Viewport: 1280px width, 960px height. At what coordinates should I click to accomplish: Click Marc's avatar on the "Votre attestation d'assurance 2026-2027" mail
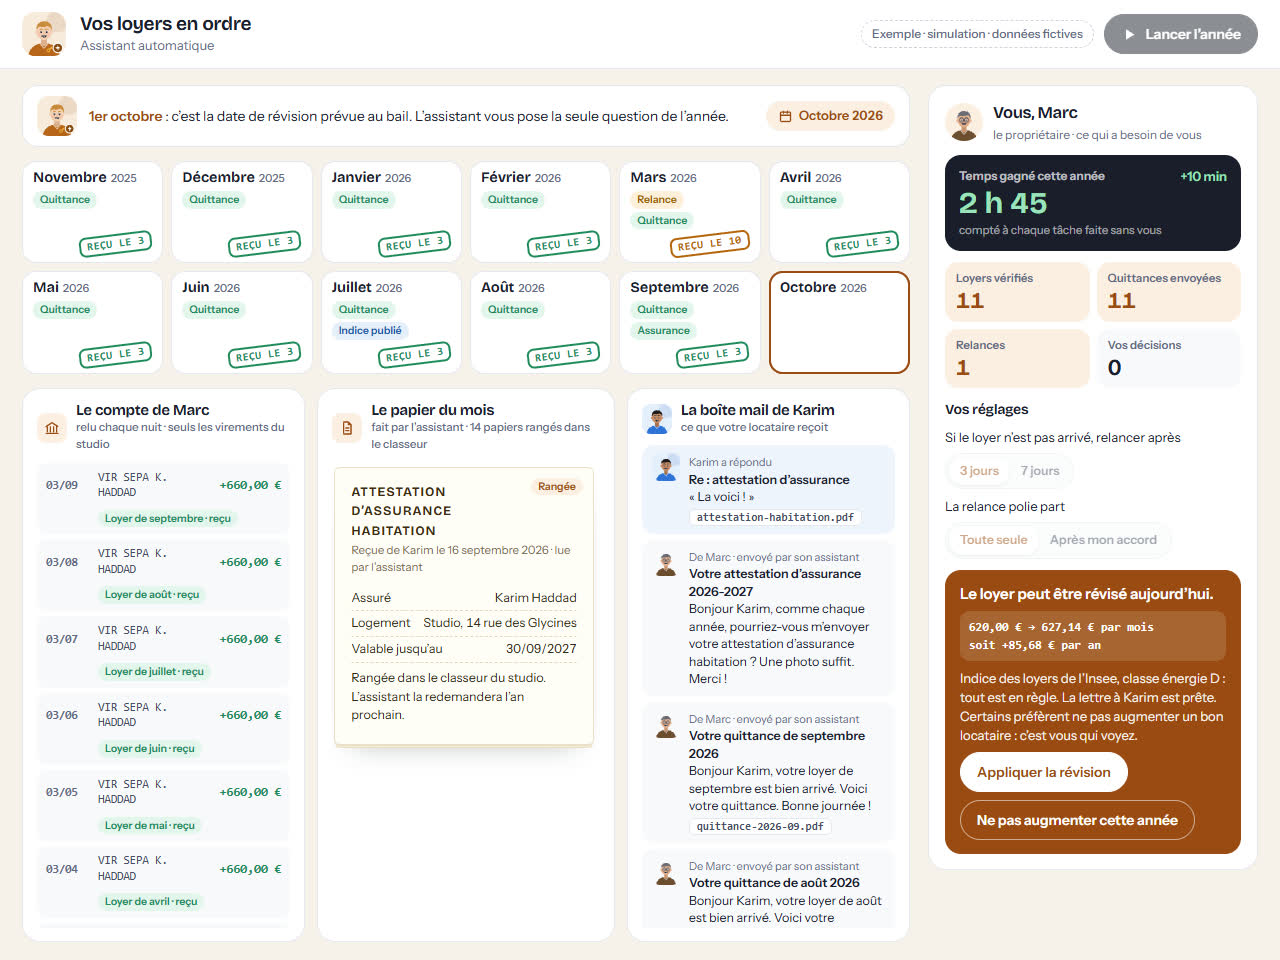(666, 564)
